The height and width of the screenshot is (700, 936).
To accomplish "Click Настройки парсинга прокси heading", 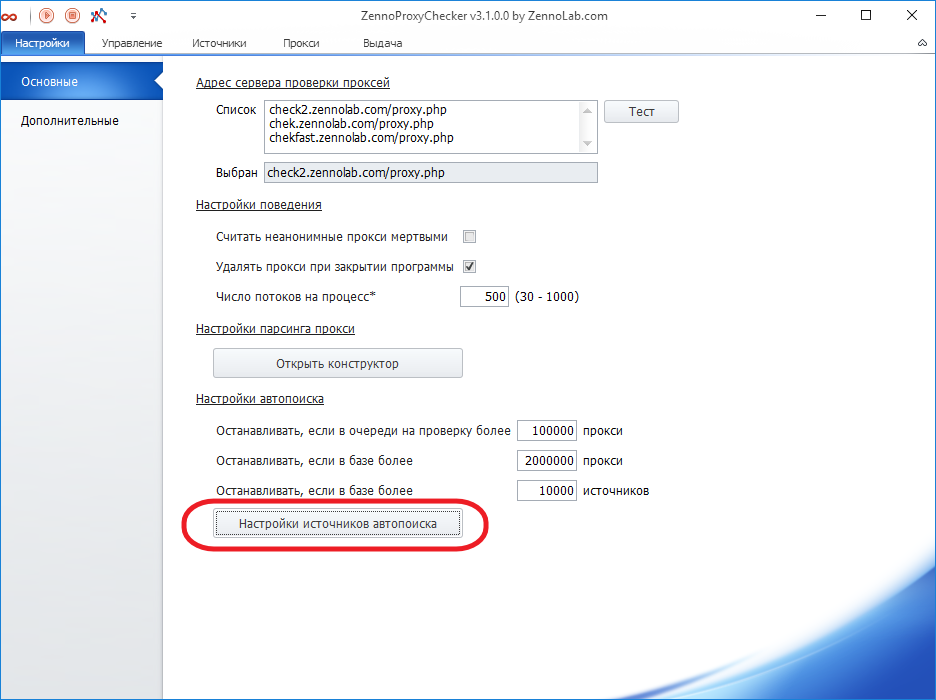I will pos(275,329).
